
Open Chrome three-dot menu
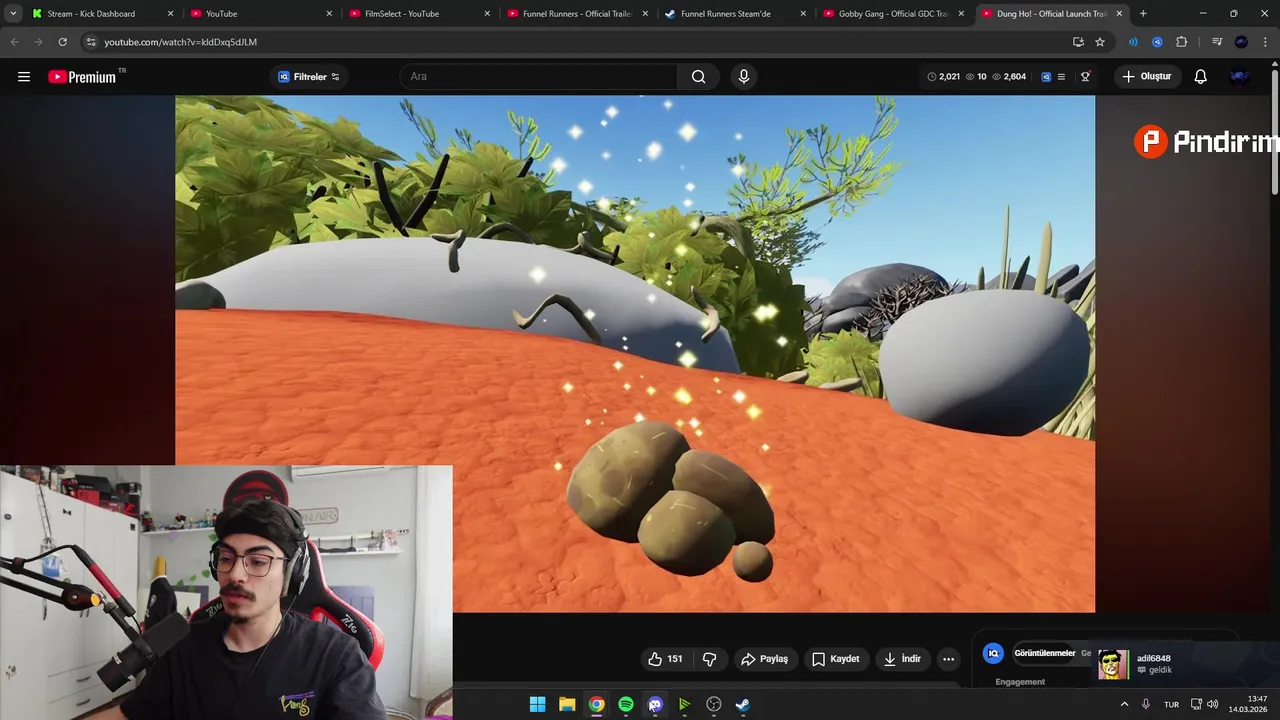(x=1265, y=42)
